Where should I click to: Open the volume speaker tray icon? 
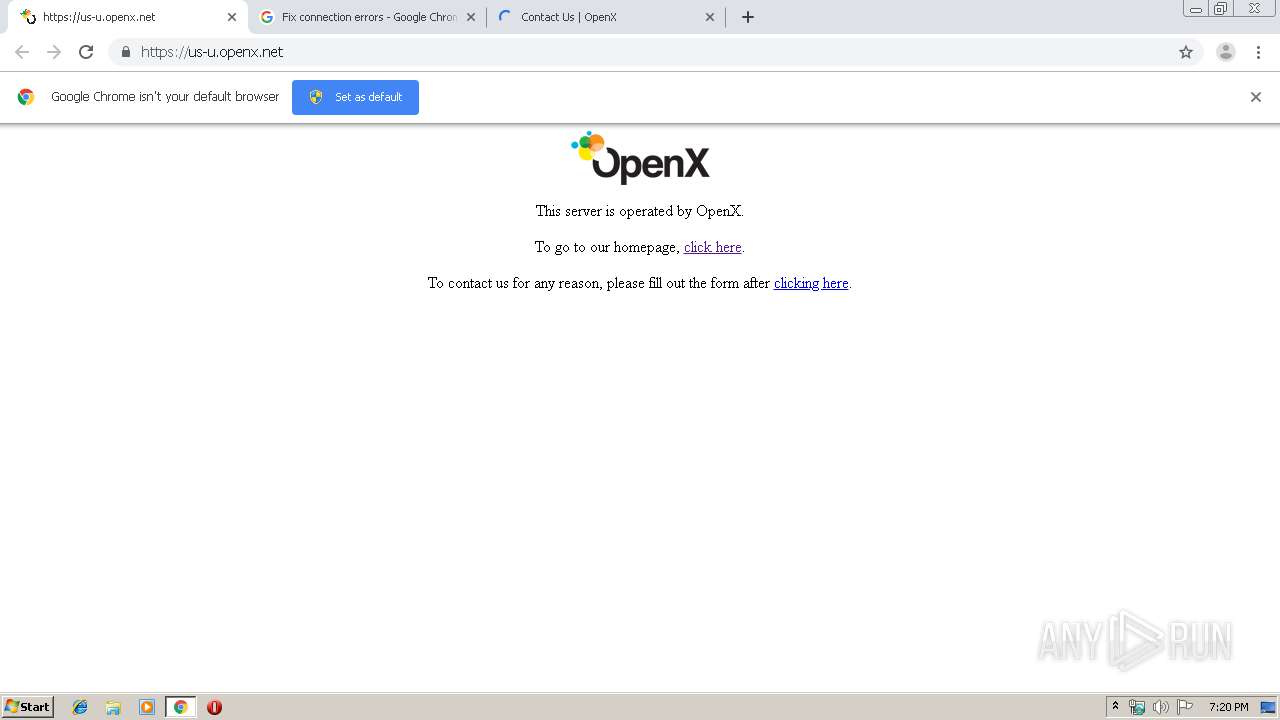pyautogui.click(x=1161, y=707)
